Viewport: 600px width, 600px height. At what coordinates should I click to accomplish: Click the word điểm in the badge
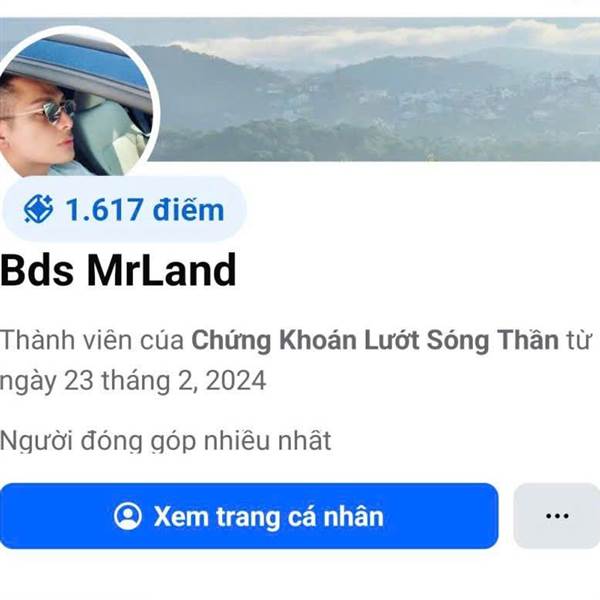pos(188,209)
